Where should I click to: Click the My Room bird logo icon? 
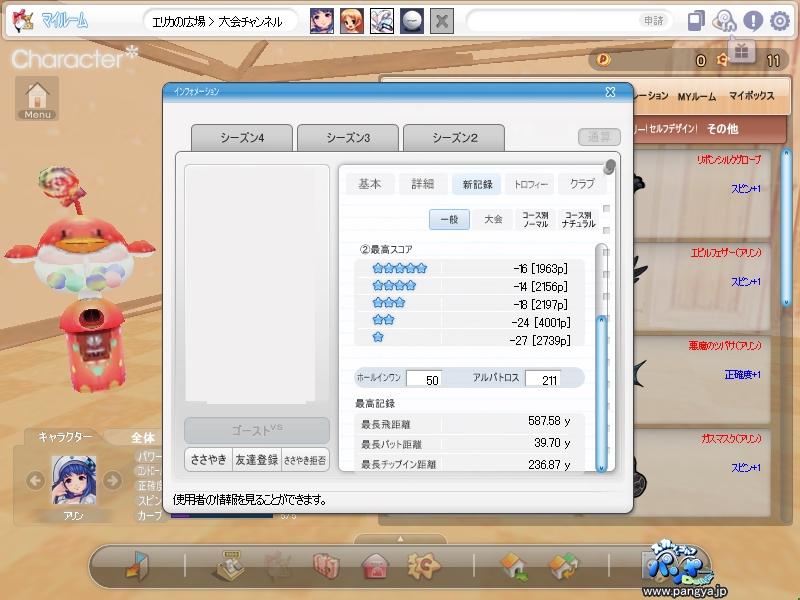[22, 21]
